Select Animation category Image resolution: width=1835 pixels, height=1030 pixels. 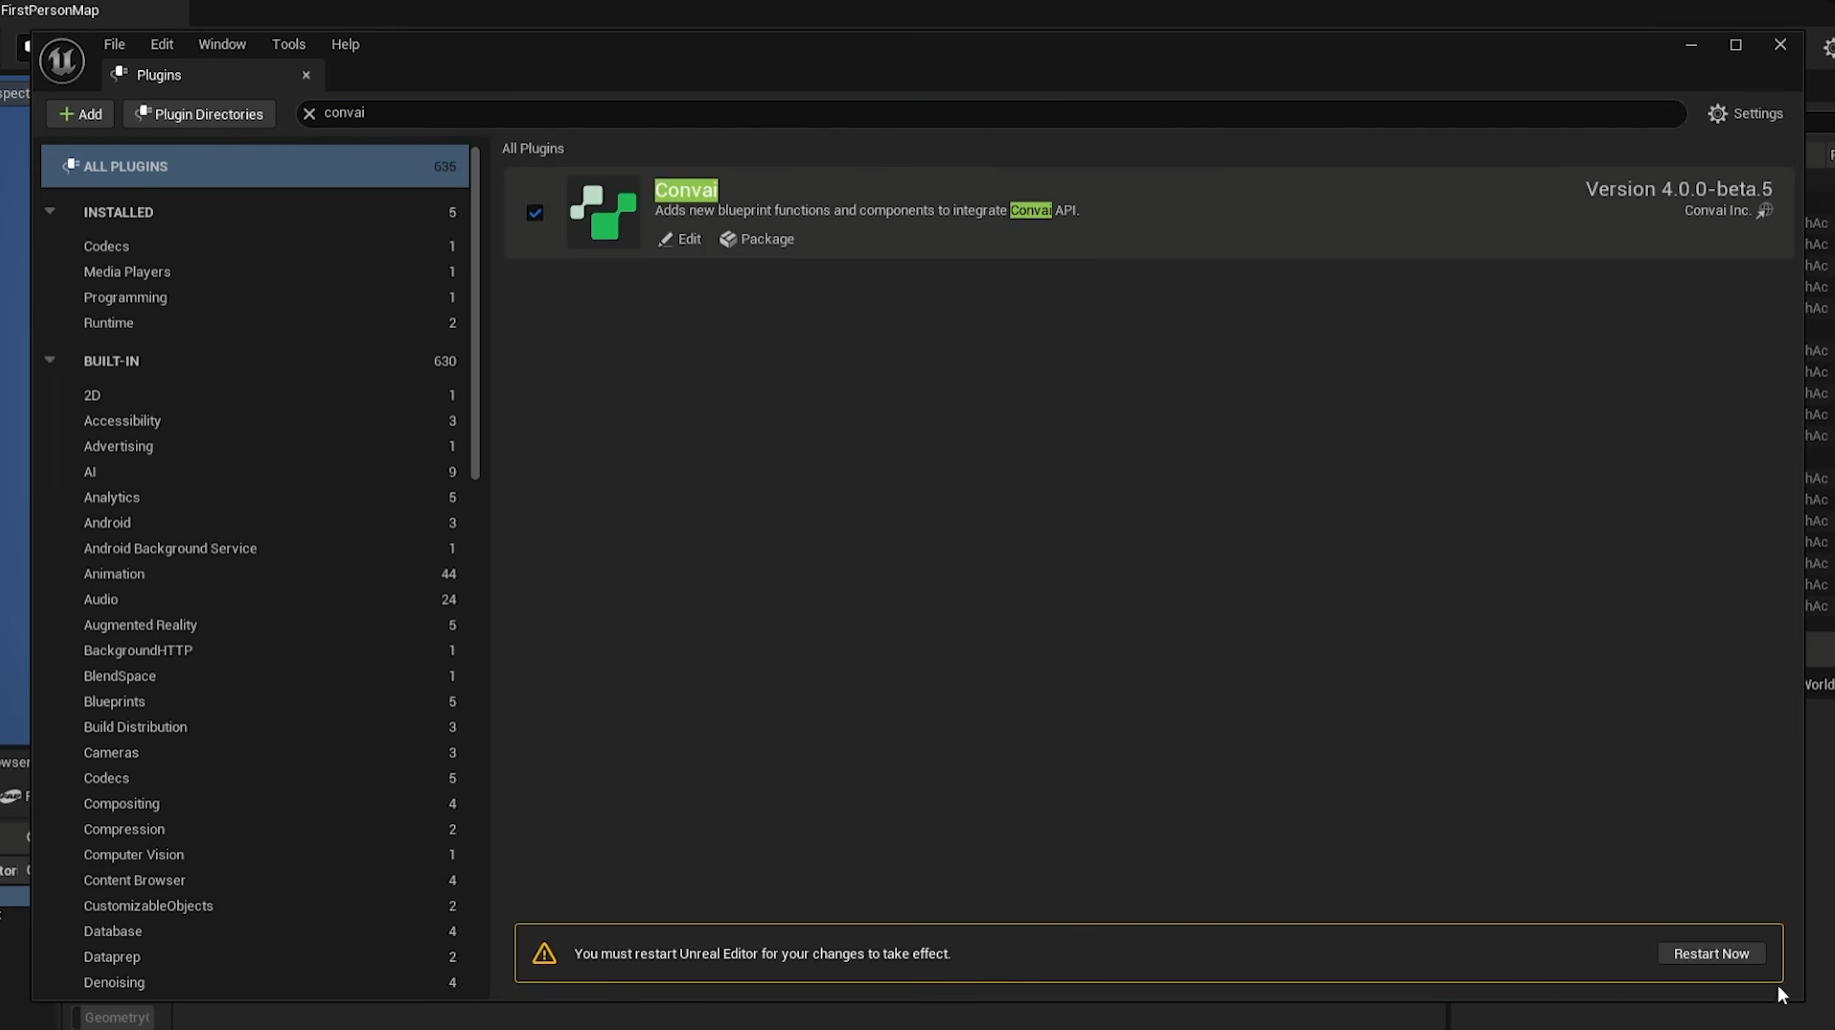[x=255, y=574]
